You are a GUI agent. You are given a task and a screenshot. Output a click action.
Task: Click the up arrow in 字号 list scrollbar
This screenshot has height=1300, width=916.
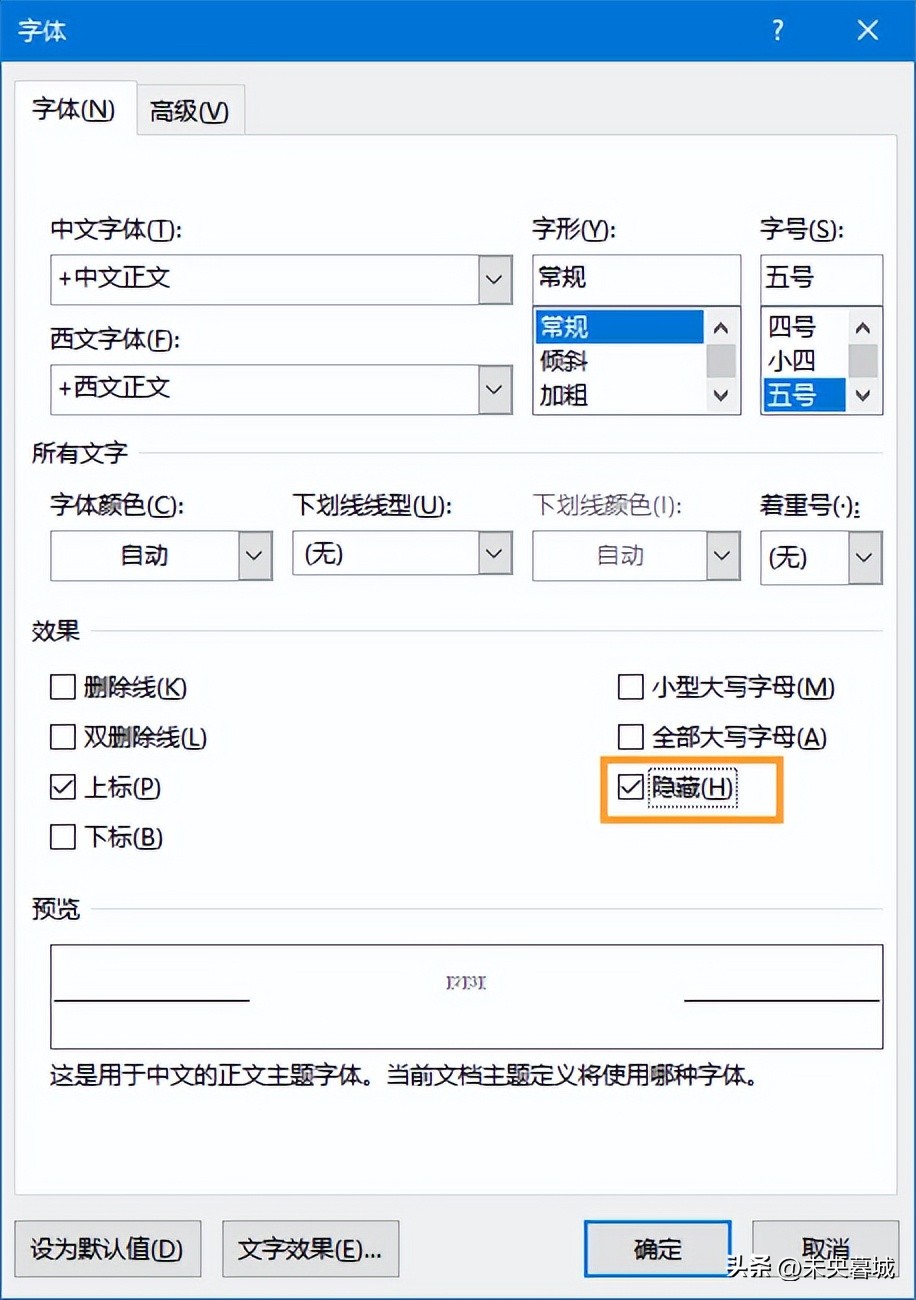[x=863, y=328]
